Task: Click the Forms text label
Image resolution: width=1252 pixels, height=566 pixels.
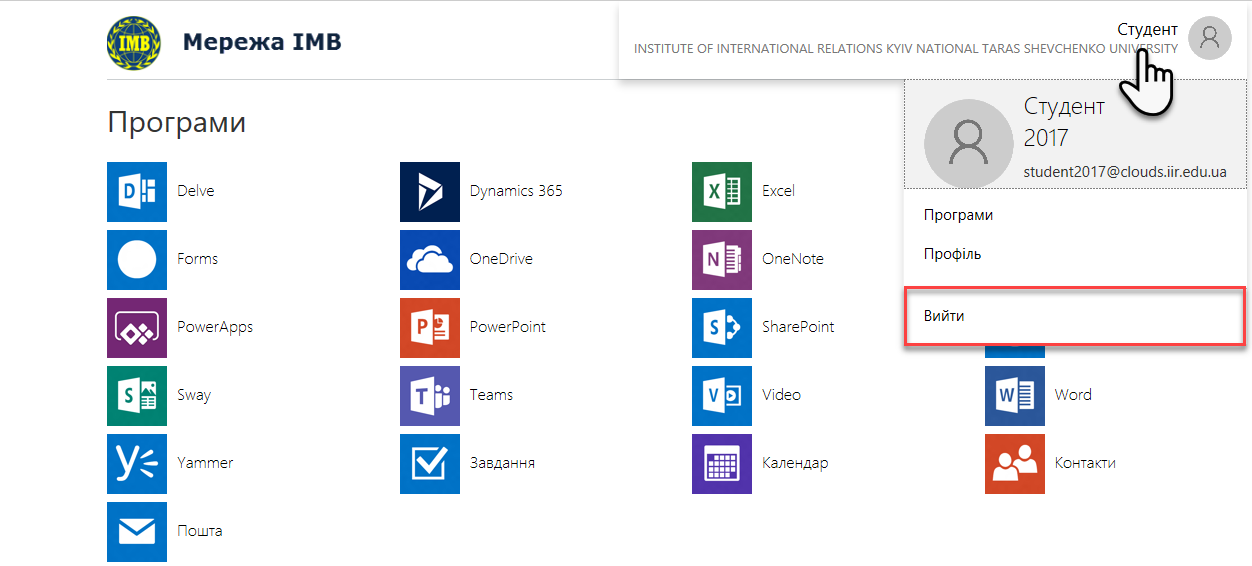Action: [x=197, y=259]
